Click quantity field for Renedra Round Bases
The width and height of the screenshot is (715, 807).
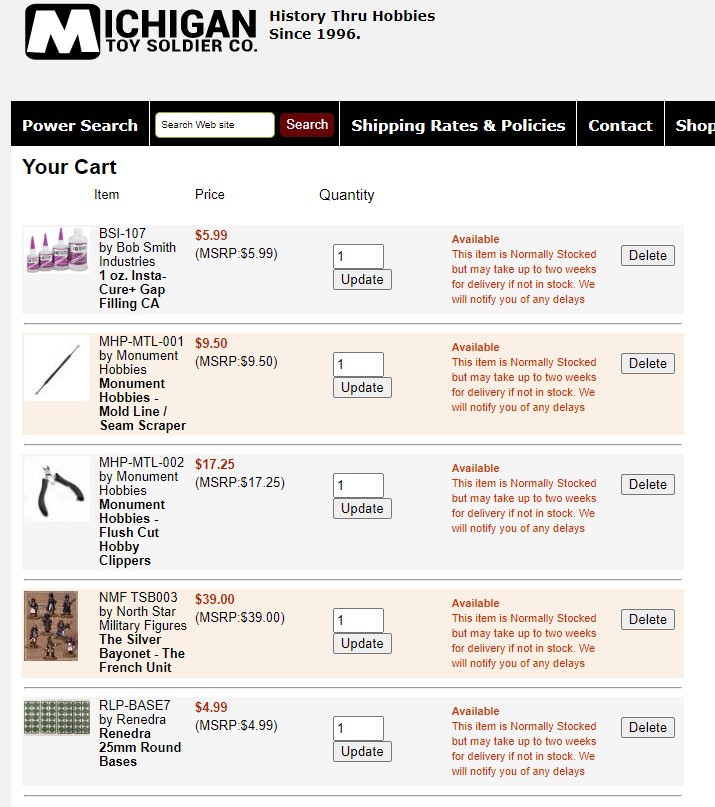pyautogui.click(x=358, y=728)
